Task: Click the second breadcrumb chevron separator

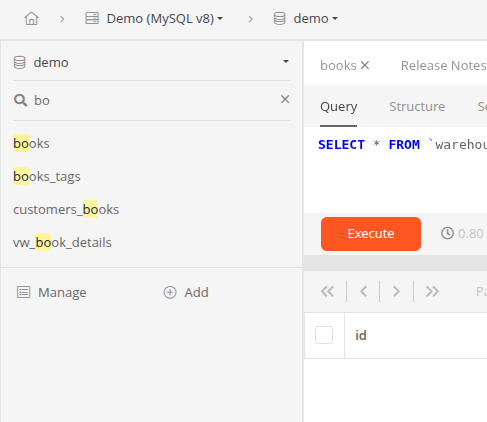Action: (x=251, y=19)
